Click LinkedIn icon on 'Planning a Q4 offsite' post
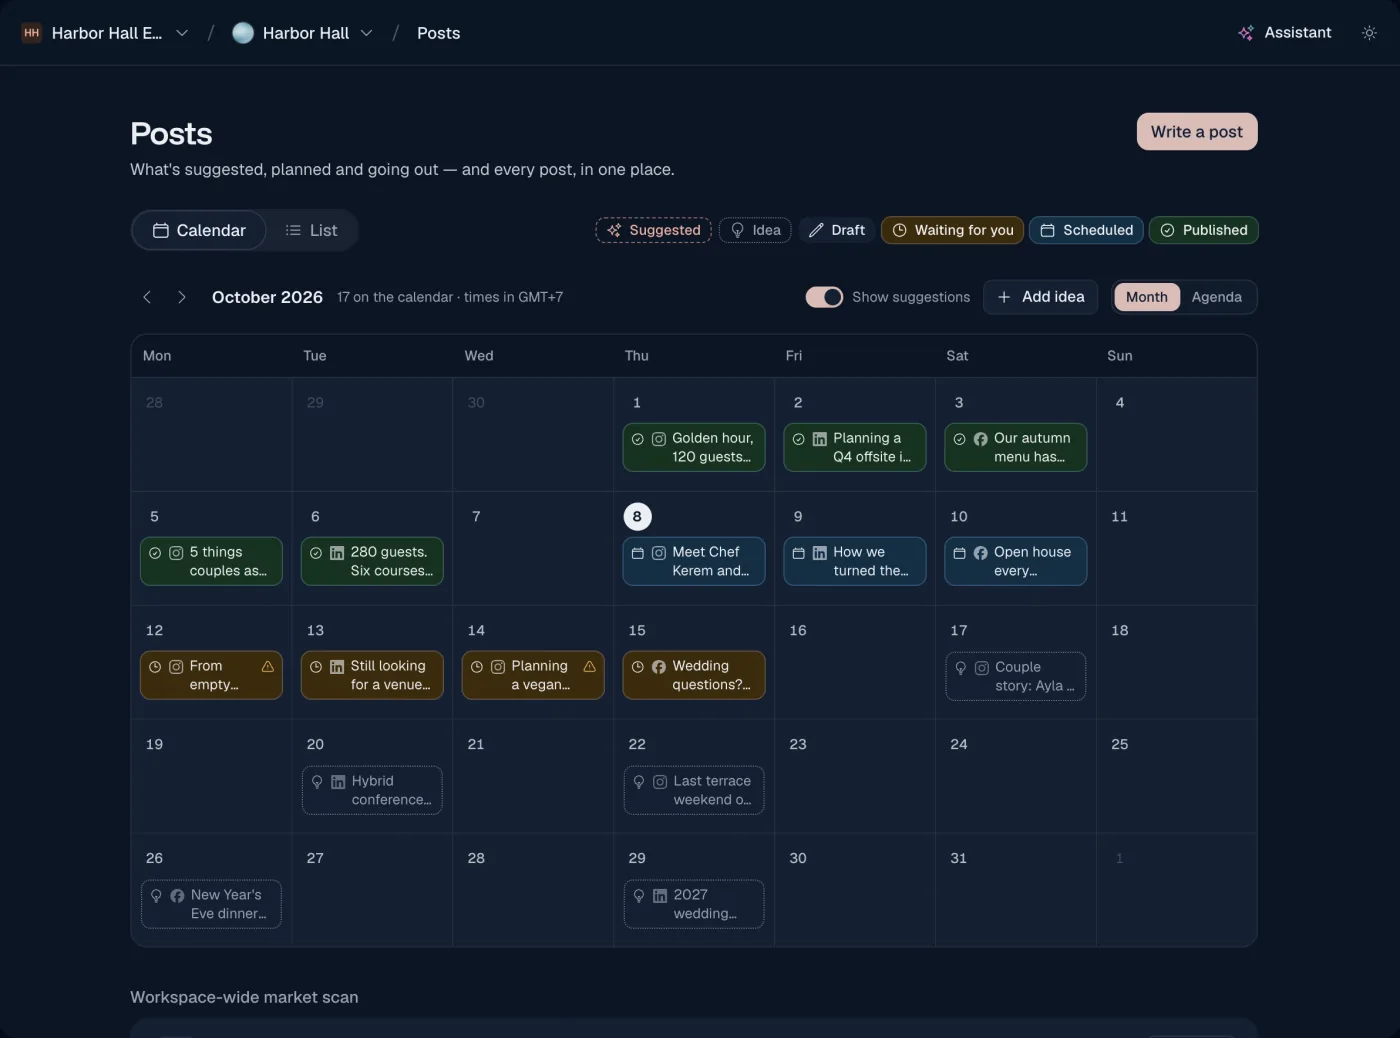 pyautogui.click(x=820, y=439)
